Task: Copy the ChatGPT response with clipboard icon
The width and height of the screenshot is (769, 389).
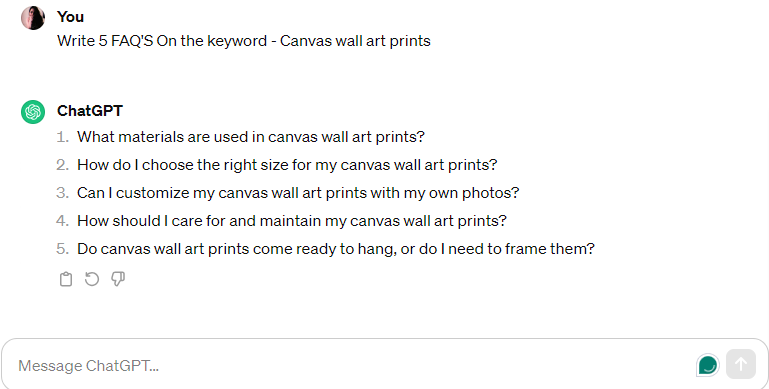Action: (x=66, y=279)
